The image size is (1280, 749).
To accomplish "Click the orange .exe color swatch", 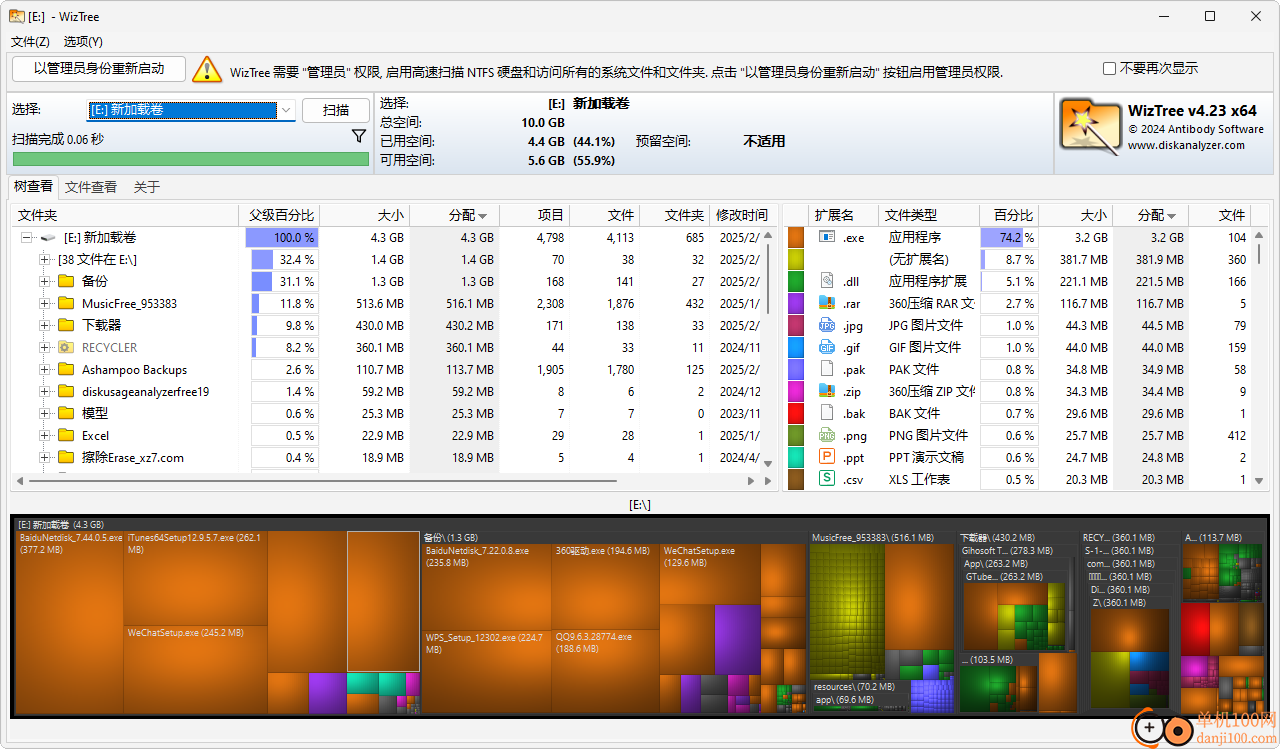I will point(796,238).
